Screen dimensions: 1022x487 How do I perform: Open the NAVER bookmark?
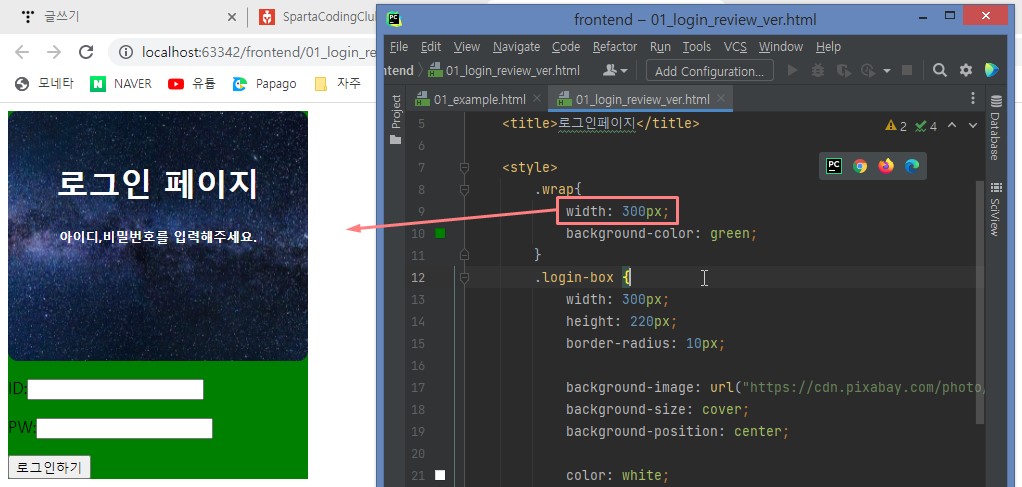[x=121, y=83]
